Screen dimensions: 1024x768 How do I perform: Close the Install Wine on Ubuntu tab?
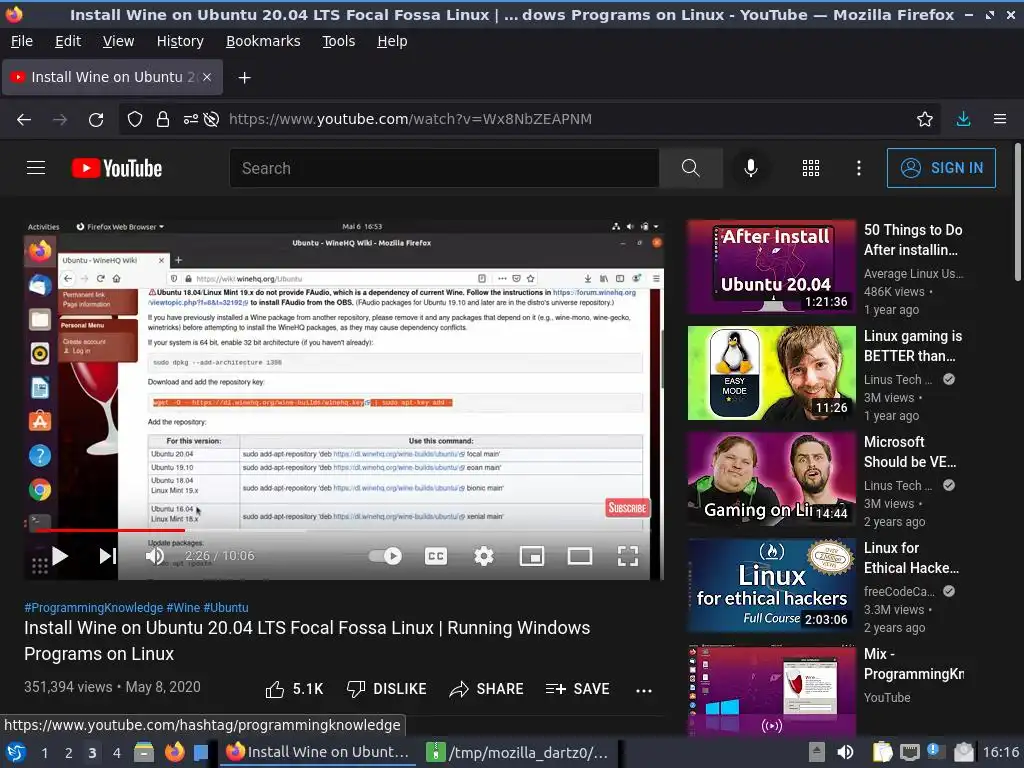click(207, 77)
